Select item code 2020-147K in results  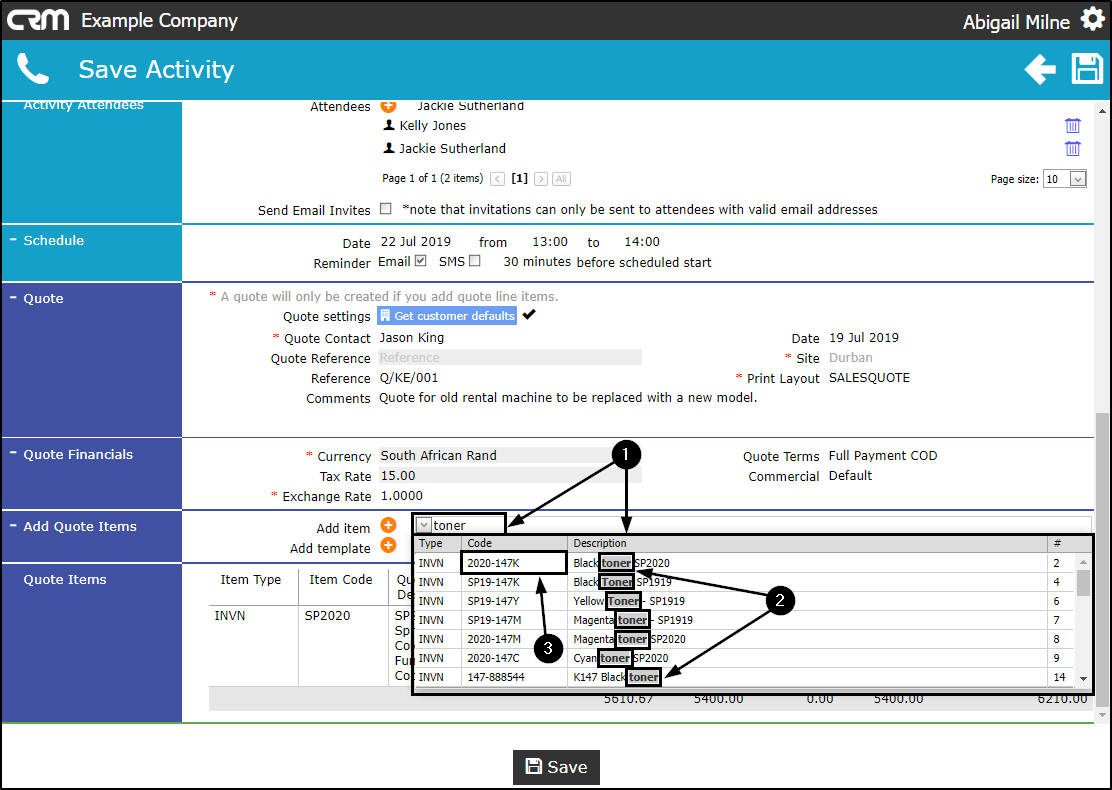[x=513, y=563]
